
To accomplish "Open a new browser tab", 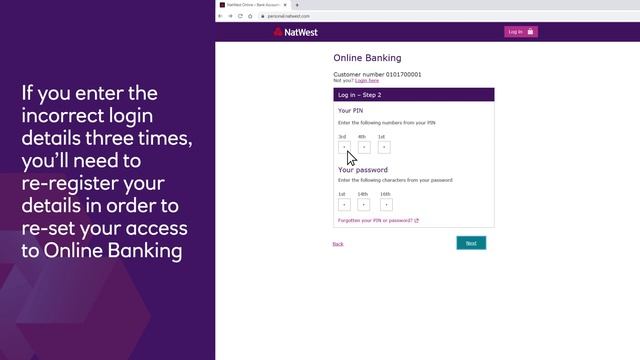I will 297,5.
